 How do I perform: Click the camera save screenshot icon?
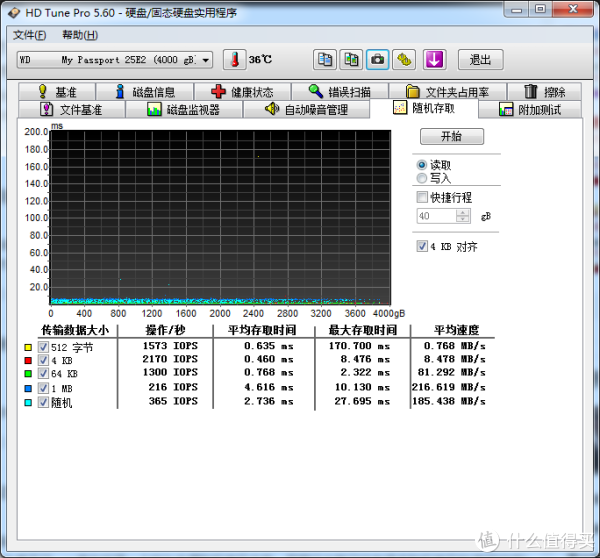[378, 60]
